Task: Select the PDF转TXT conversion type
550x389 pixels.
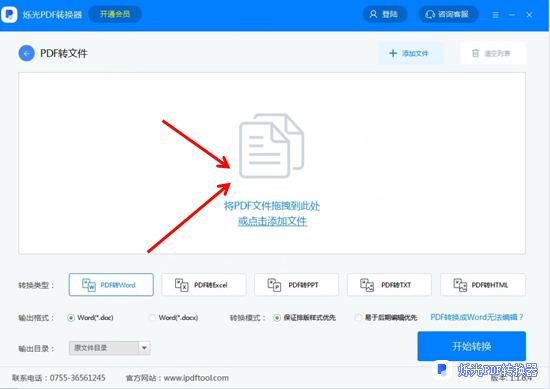Action: pyautogui.click(x=389, y=285)
